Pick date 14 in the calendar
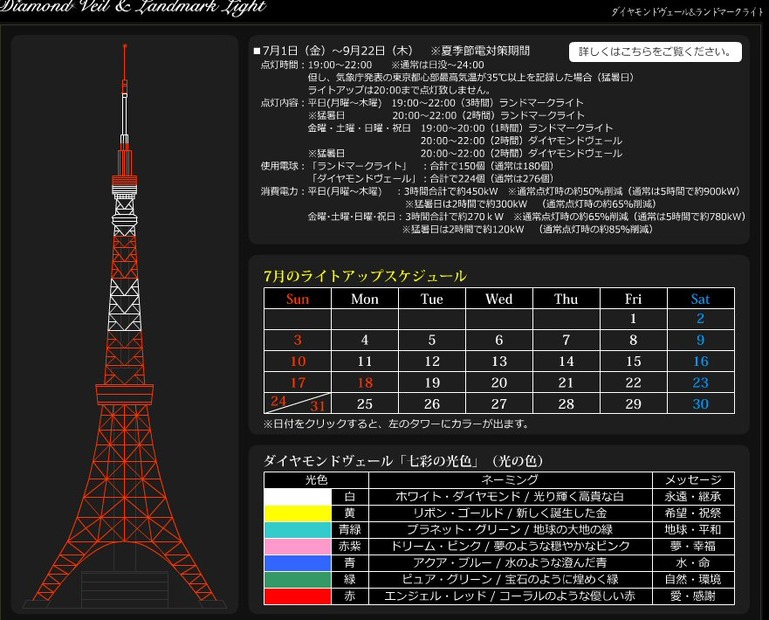 click(566, 362)
